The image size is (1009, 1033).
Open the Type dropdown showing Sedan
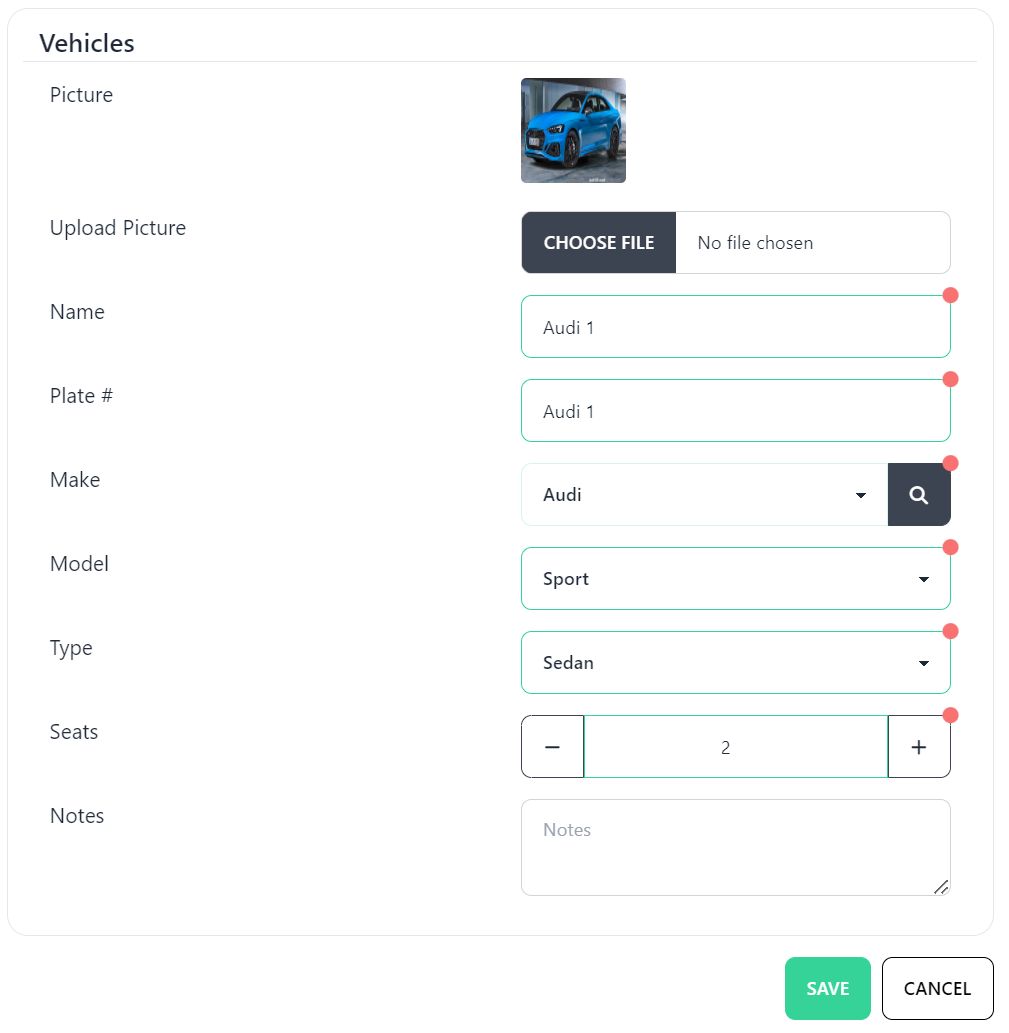pyautogui.click(x=735, y=663)
